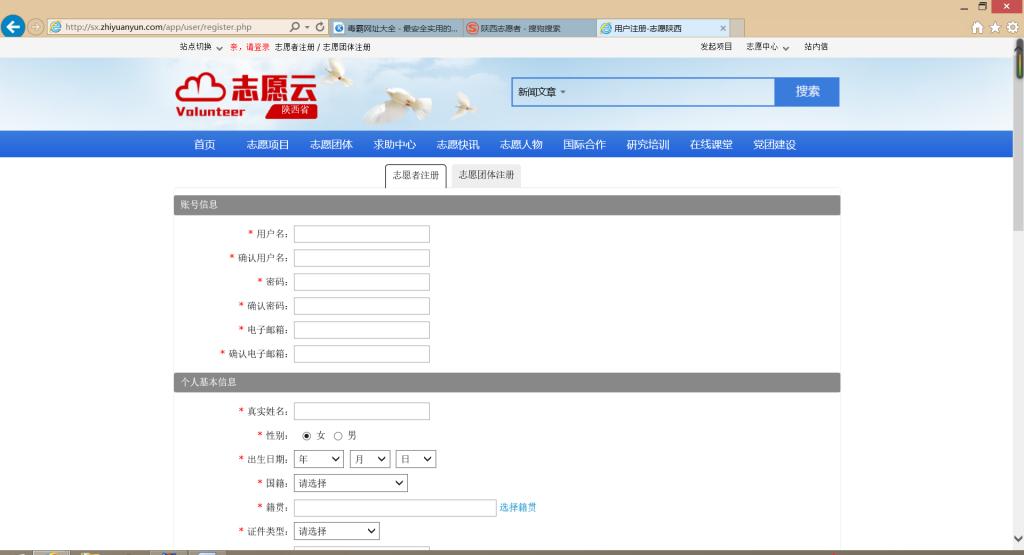This screenshot has height=555, width=1024.
Task: Click the address bar search magnifier icon
Action: (x=294, y=27)
